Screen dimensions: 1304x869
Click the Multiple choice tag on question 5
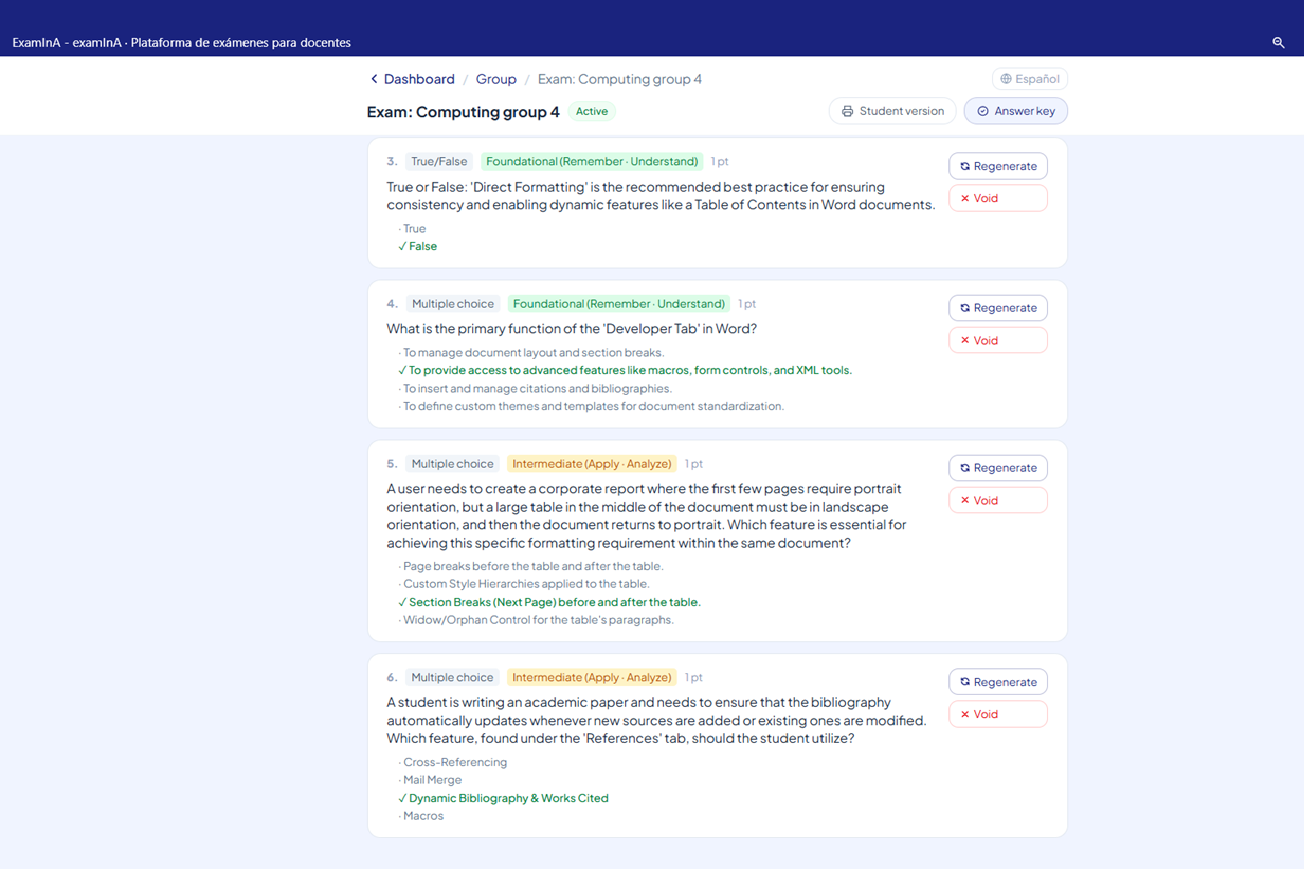click(452, 464)
